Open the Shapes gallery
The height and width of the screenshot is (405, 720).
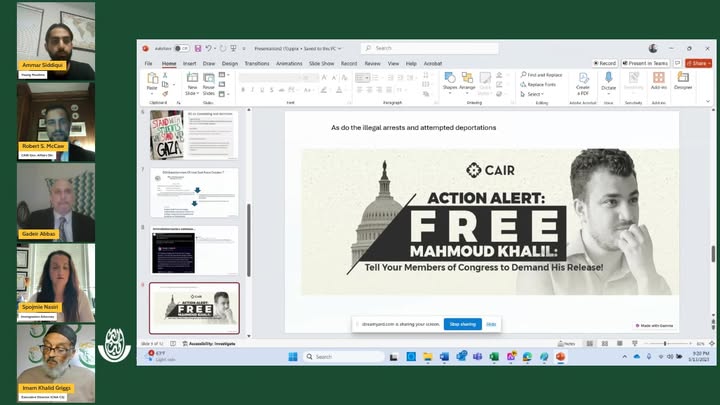[x=450, y=81]
